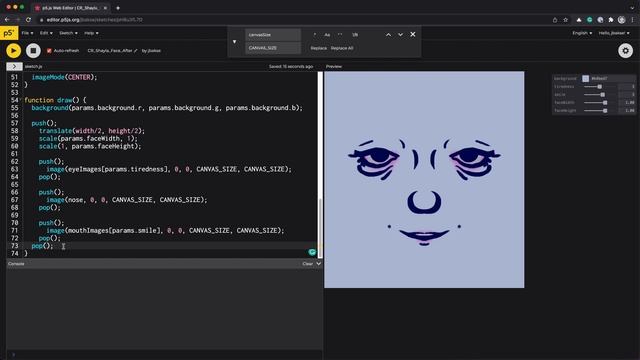Viewport: 640px width, 360px height.
Task: Open the Hello user account dropdown
Action: (x=614, y=33)
